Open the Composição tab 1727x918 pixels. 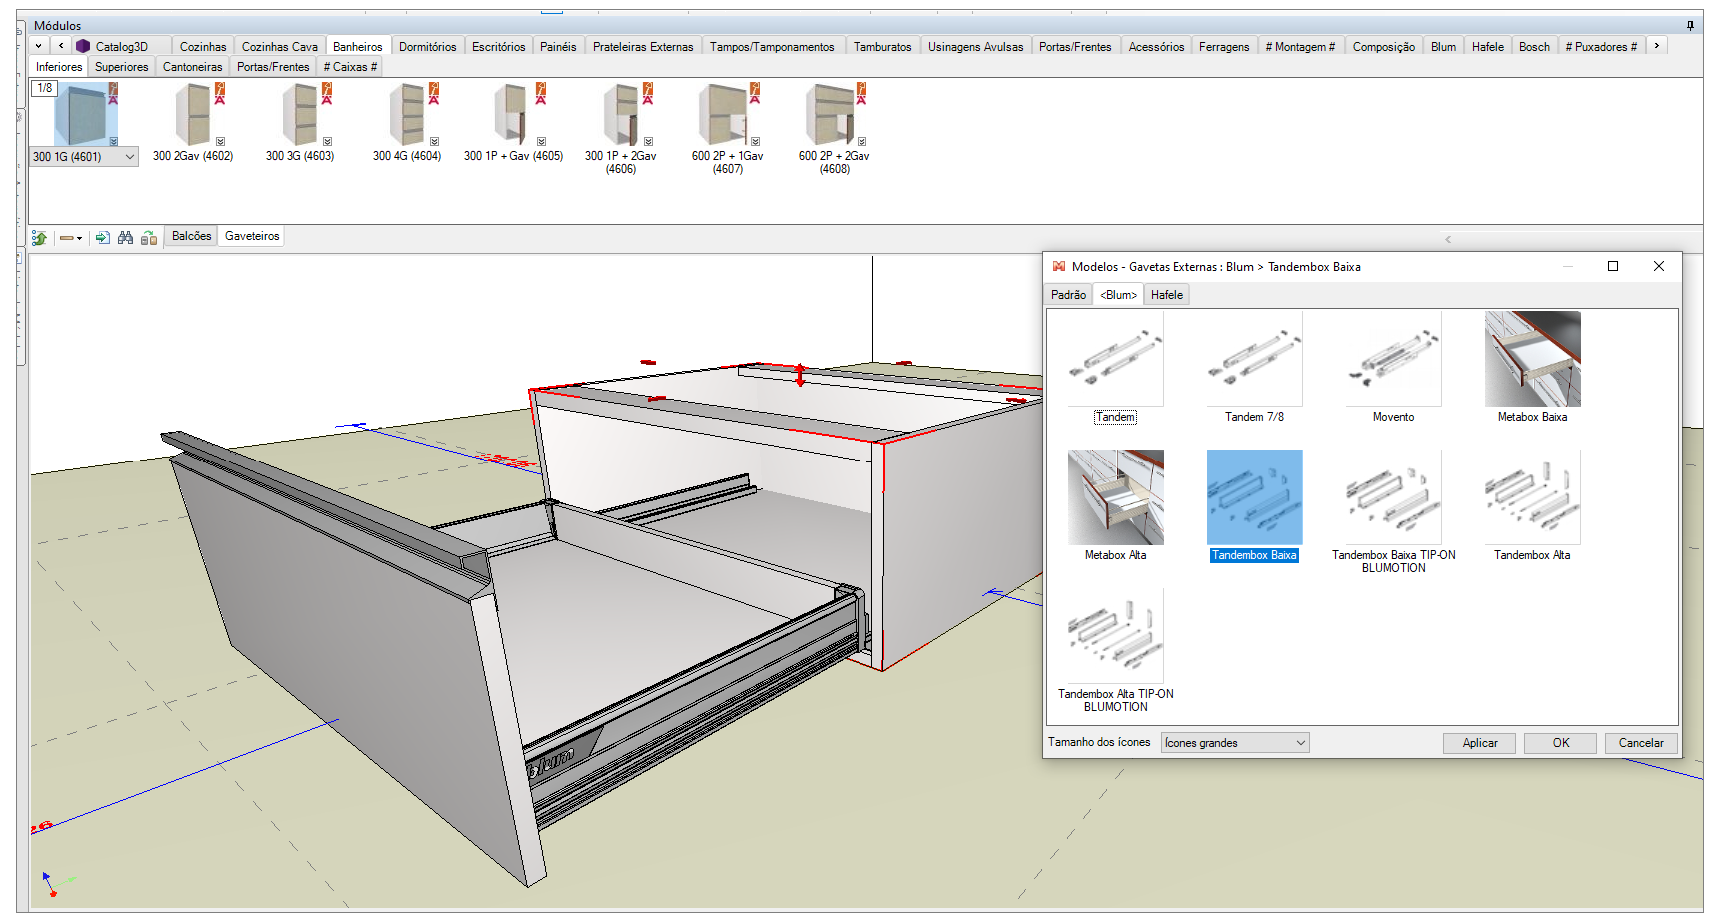pos(1383,47)
